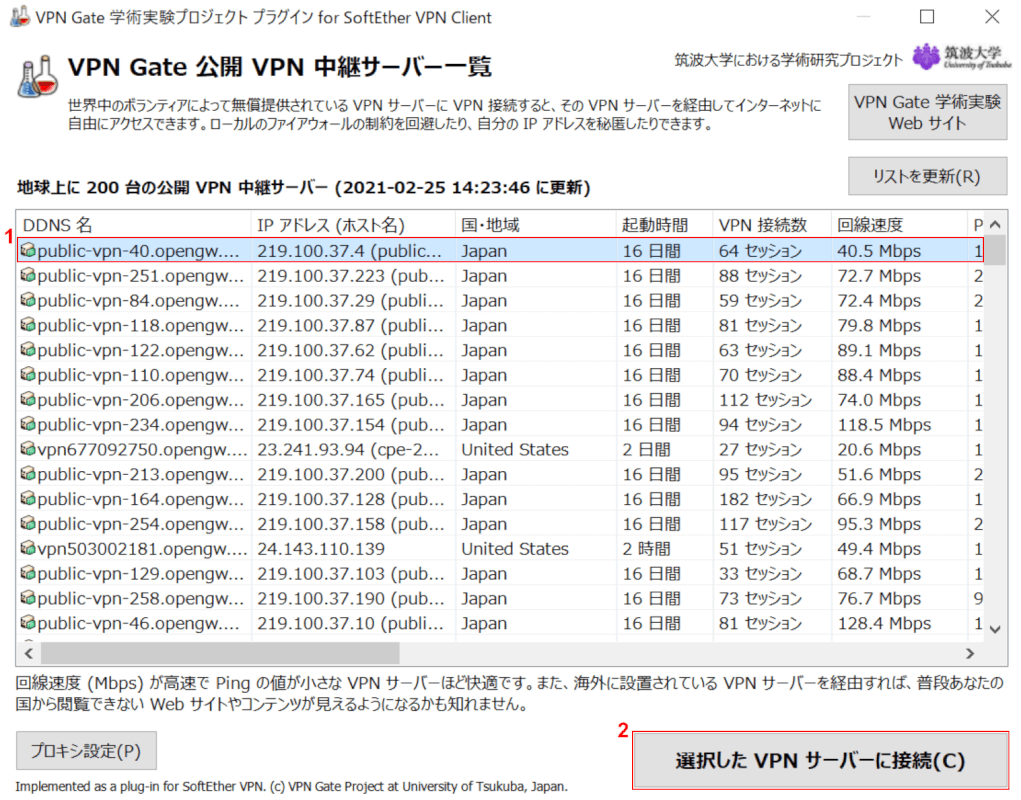The width and height of the screenshot is (1021, 800).
Task: Click server icon beside public-vpn-46 row
Action: [28, 624]
